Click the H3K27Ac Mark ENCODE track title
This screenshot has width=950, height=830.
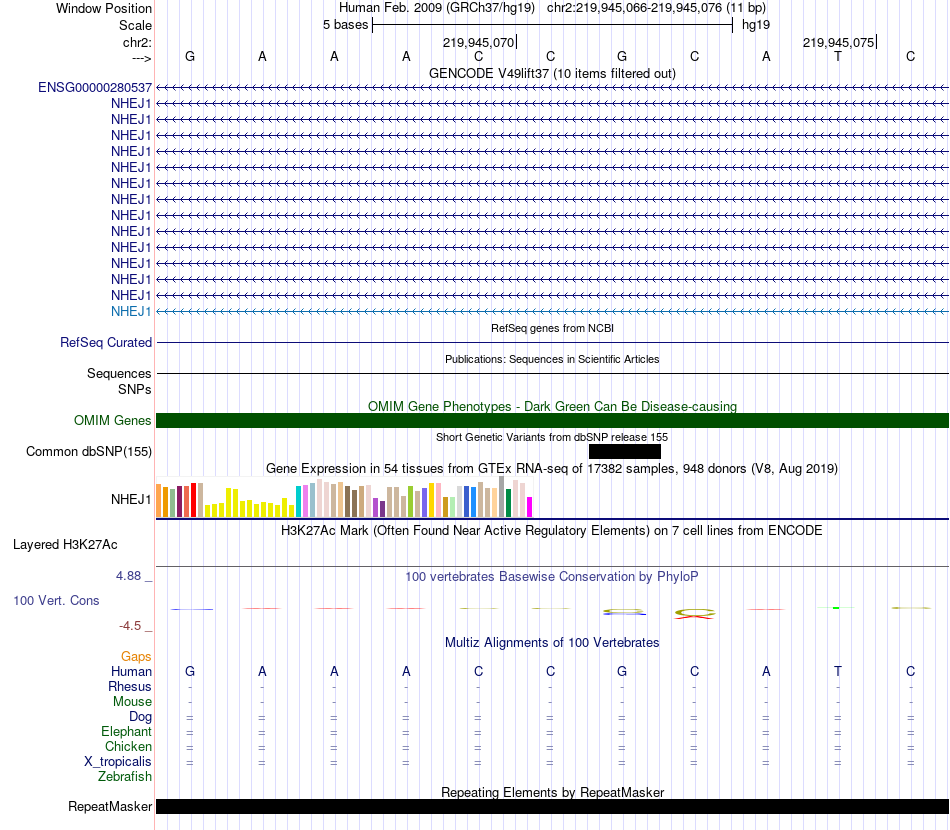tap(552, 531)
